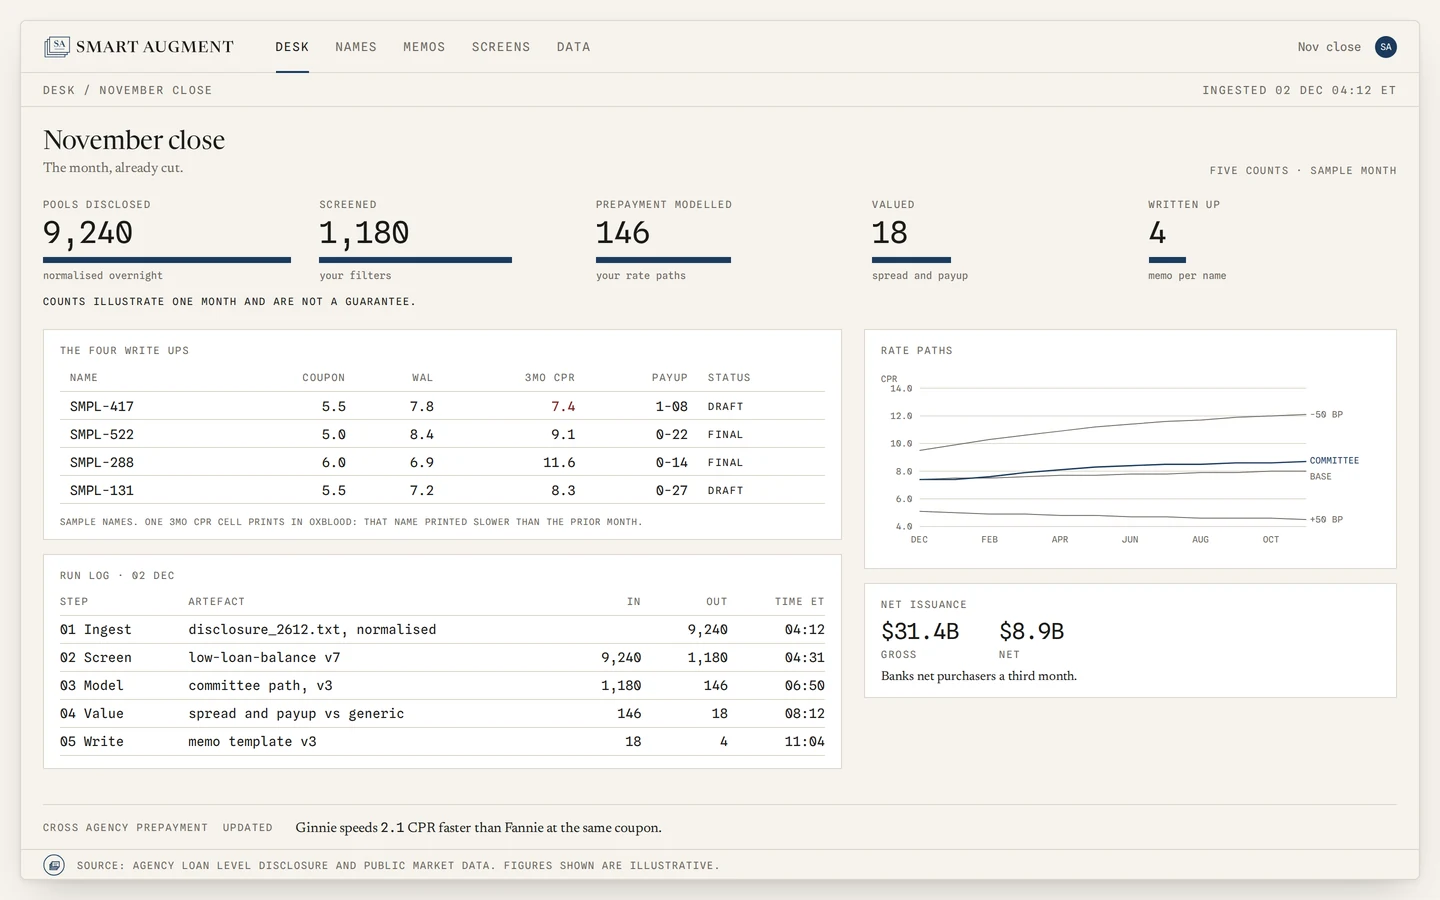Open the SMPL-131 name

click(102, 491)
